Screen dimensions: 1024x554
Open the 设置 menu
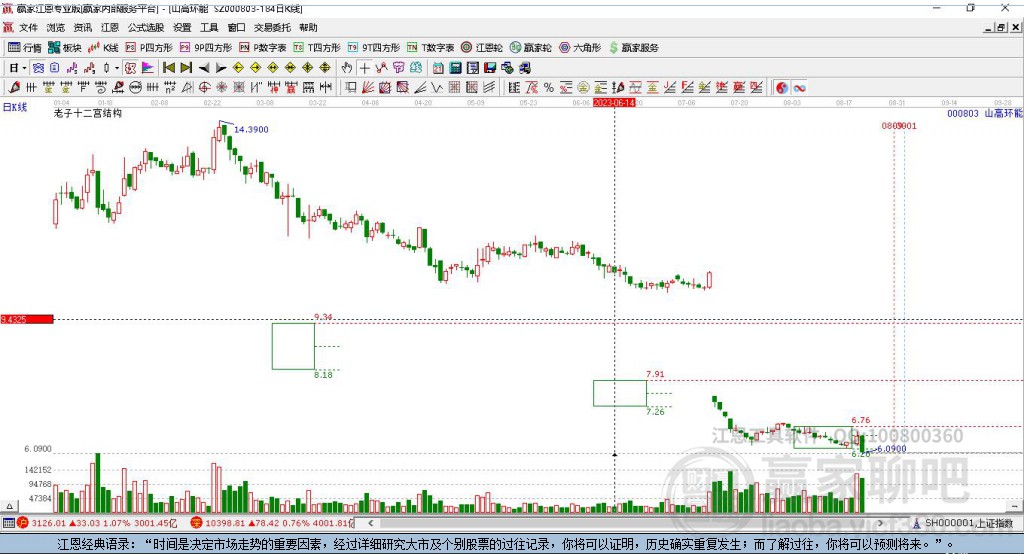point(182,27)
